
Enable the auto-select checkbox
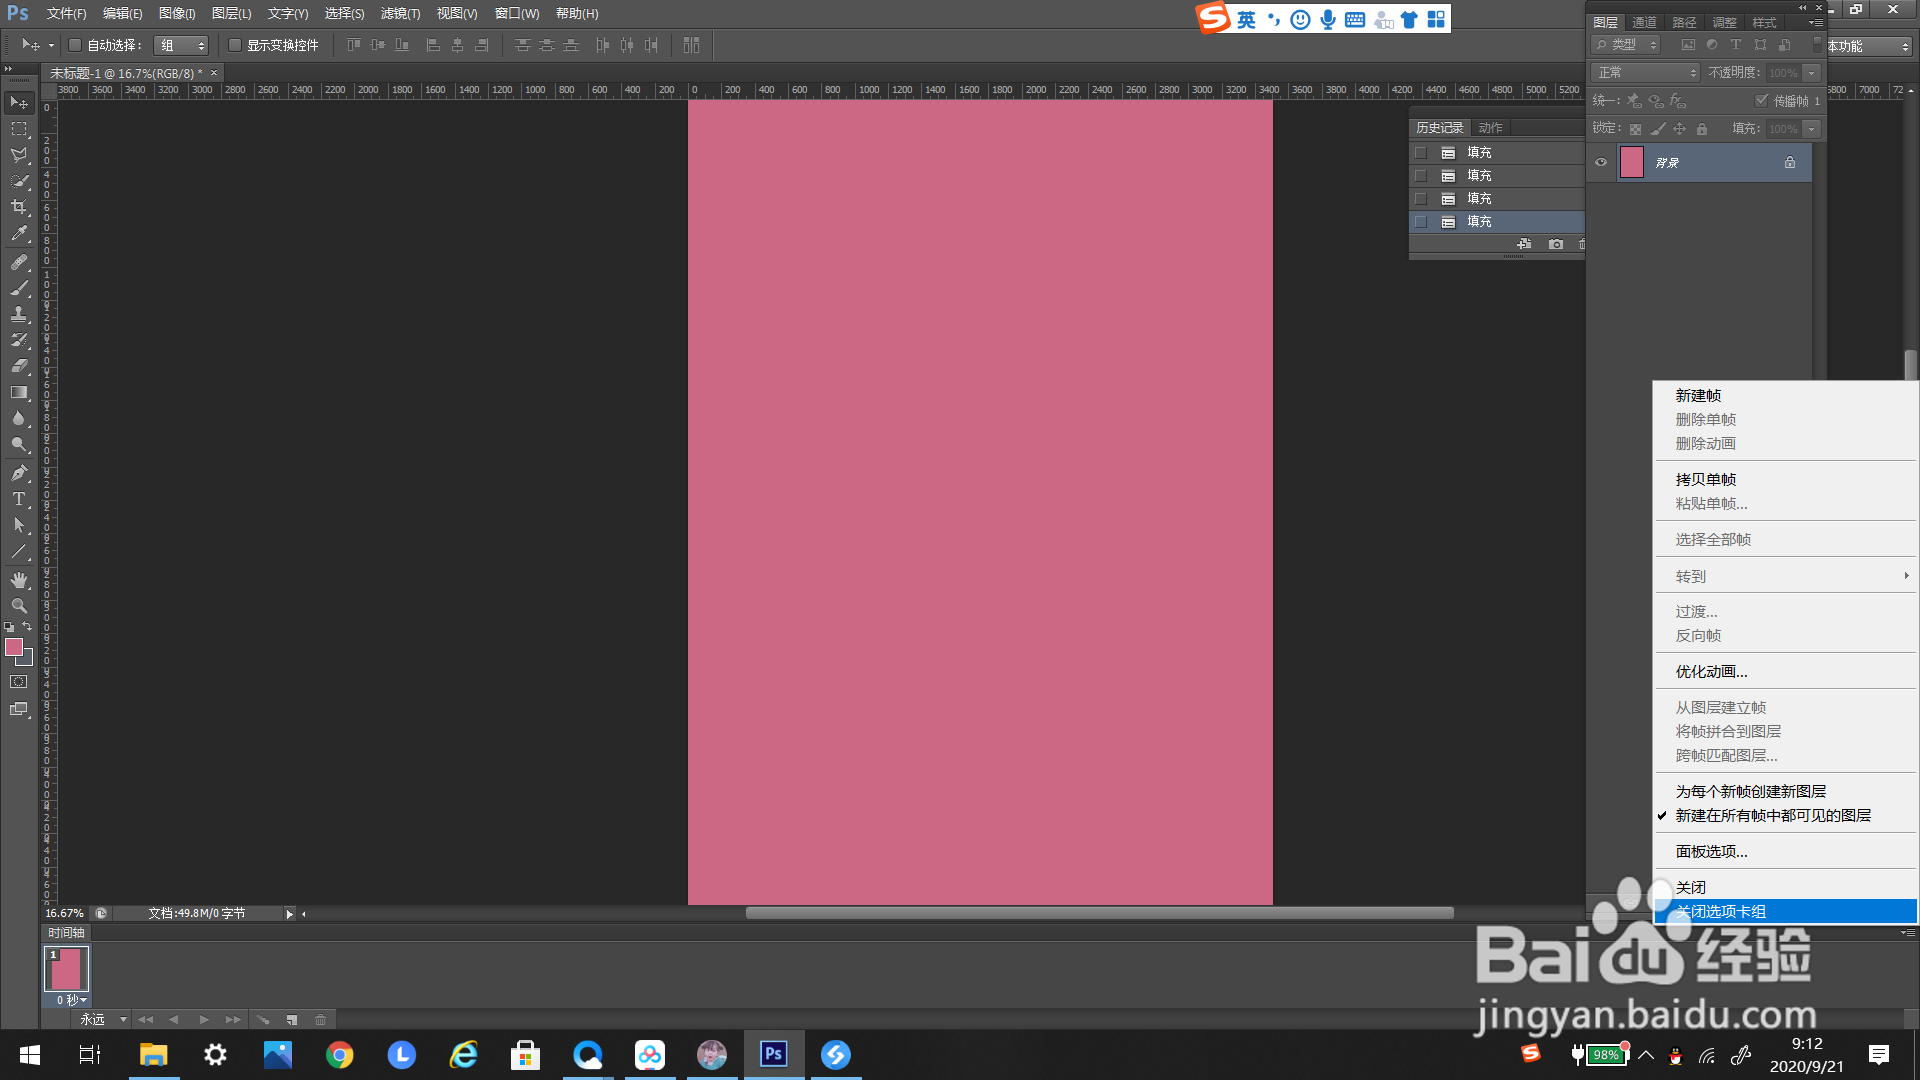coord(75,45)
